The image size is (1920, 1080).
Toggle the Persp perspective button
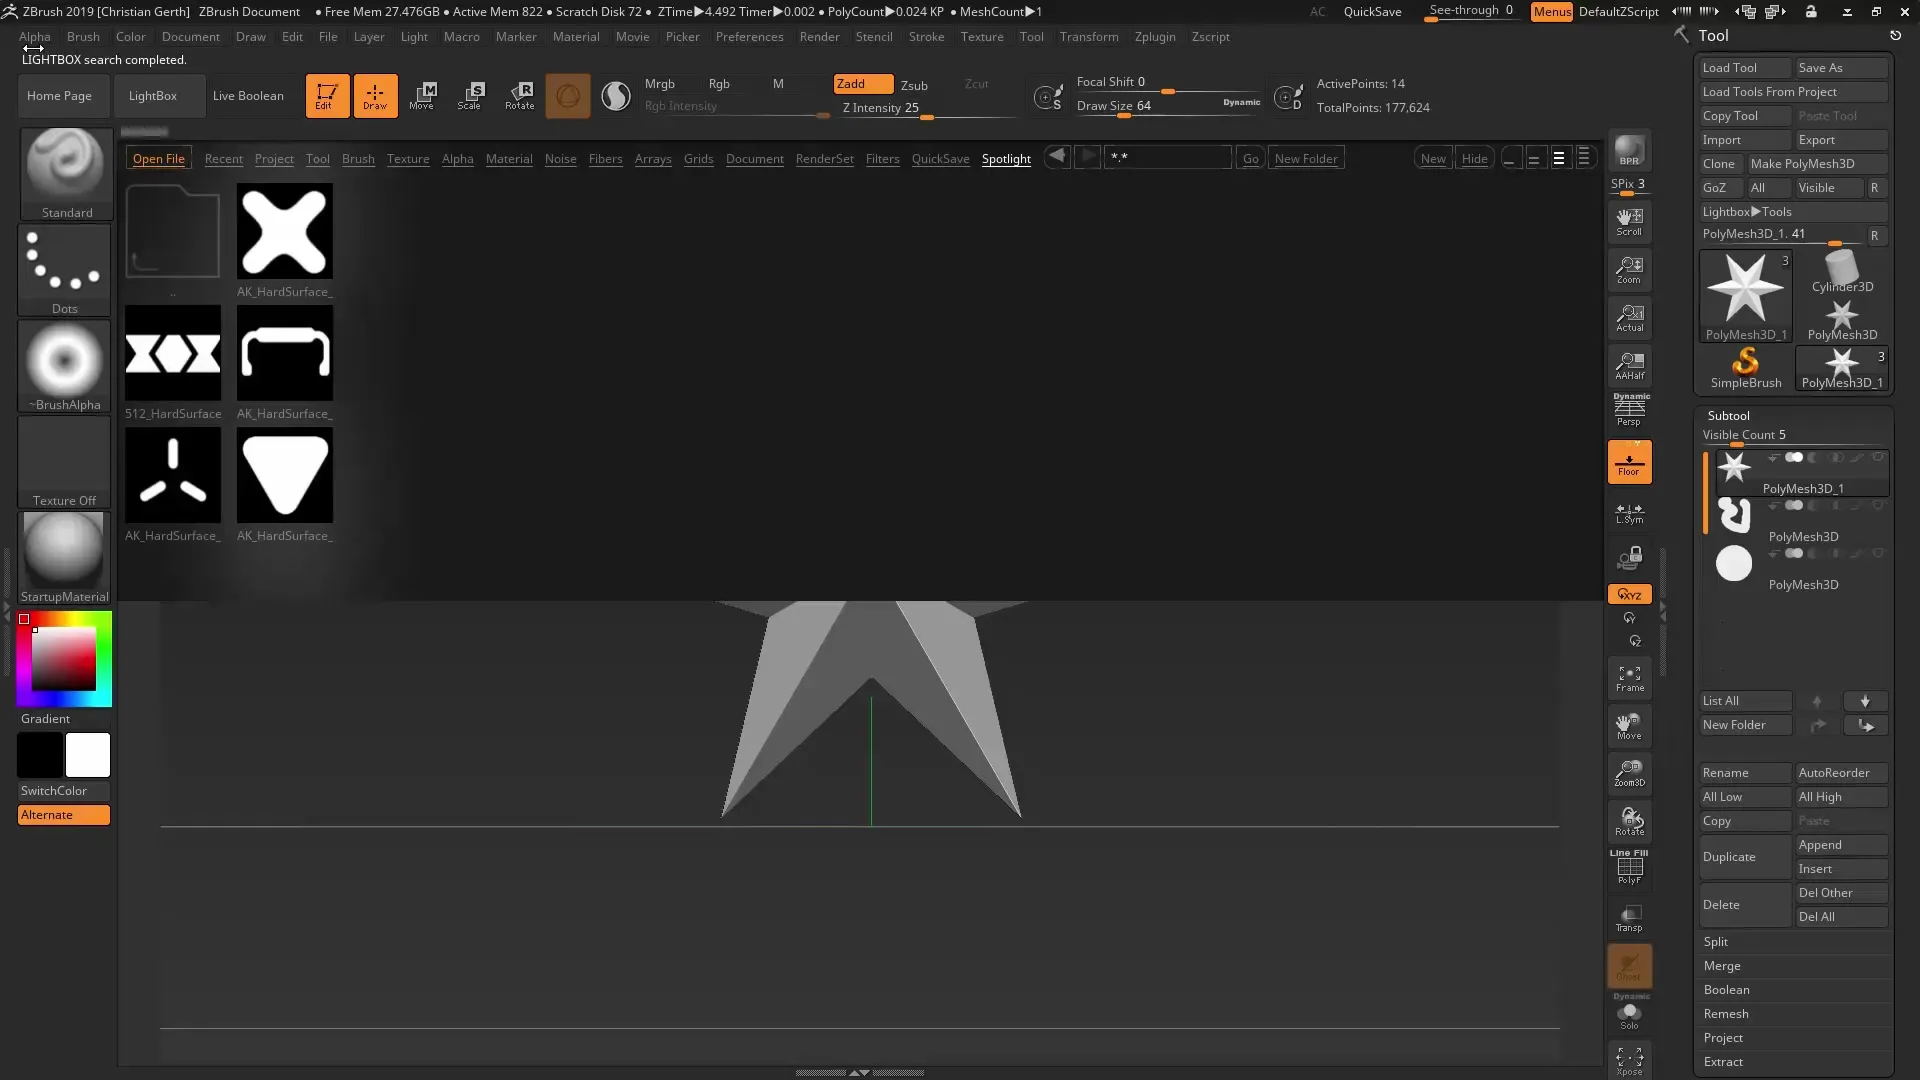click(1629, 410)
